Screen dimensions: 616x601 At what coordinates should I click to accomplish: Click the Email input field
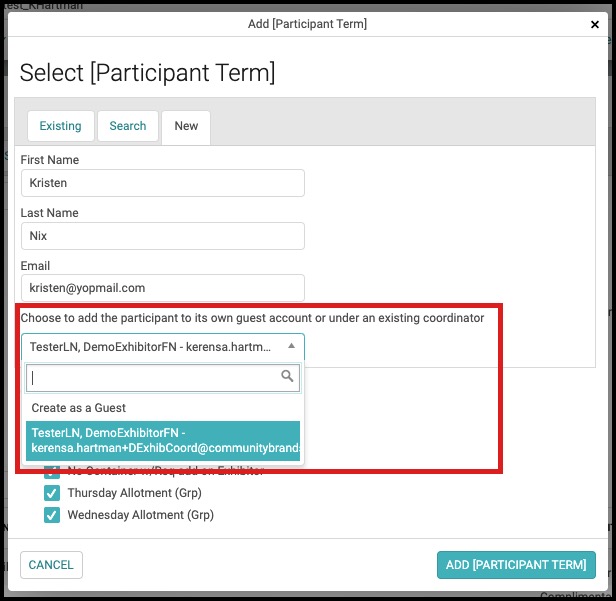(163, 288)
